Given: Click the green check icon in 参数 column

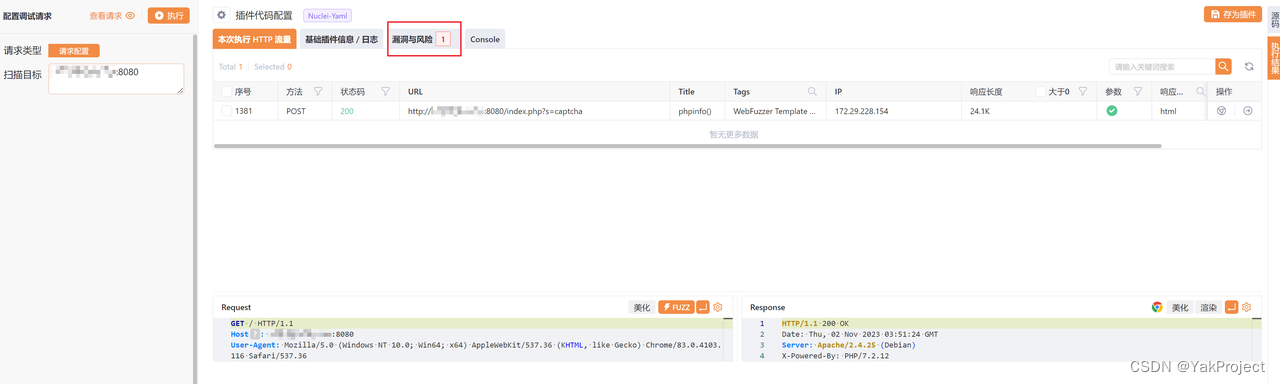Looking at the screenshot, I should coord(1112,111).
